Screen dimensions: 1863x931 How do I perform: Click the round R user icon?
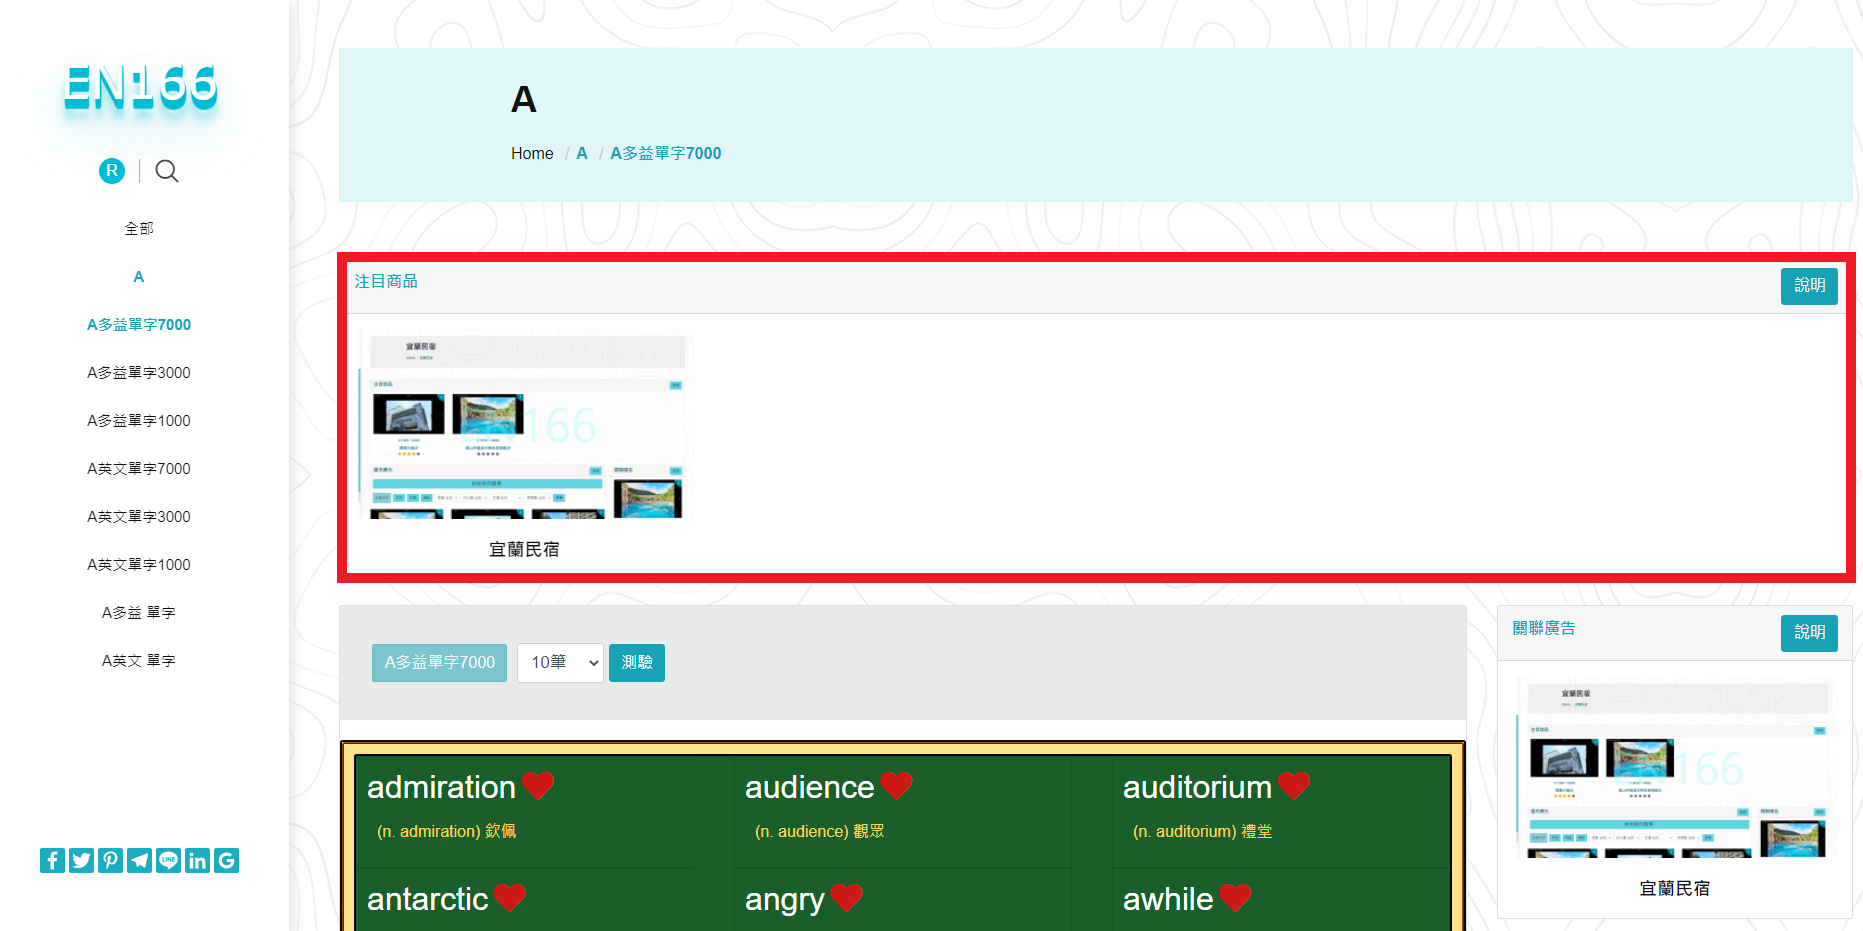pyautogui.click(x=112, y=171)
